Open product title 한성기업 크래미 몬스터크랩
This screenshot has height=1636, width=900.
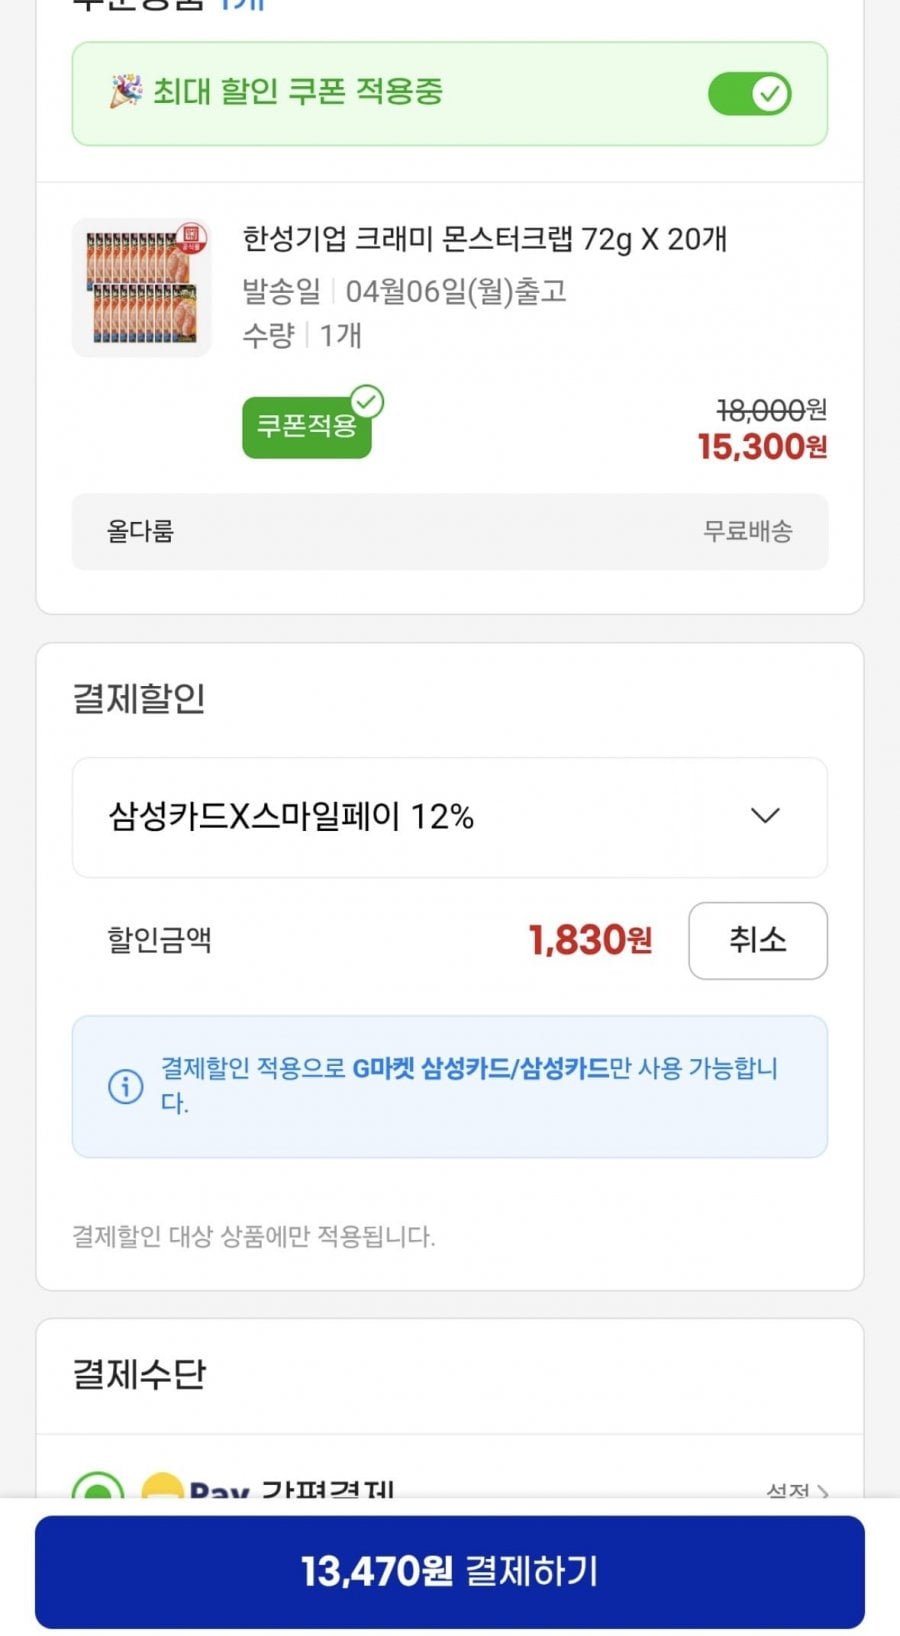point(484,240)
